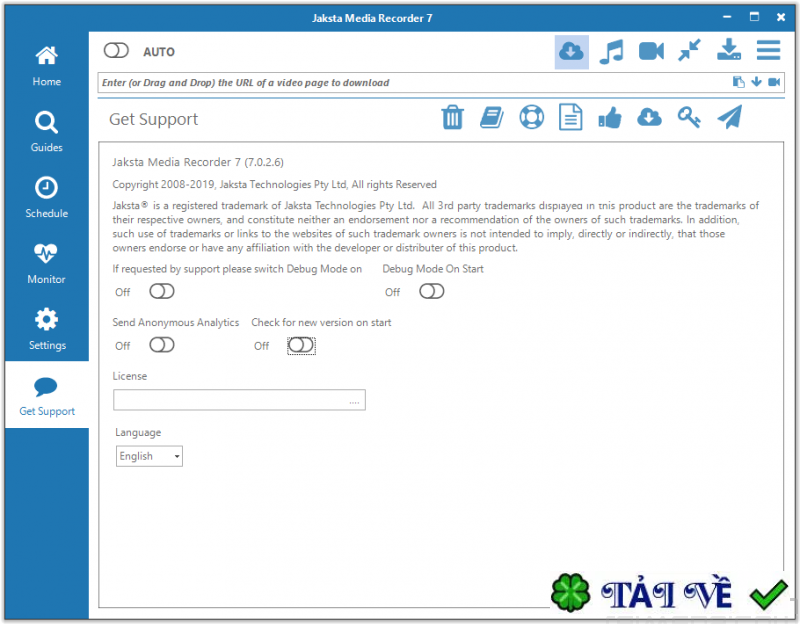Open the English language dropdown
800x624 pixels.
(x=149, y=456)
